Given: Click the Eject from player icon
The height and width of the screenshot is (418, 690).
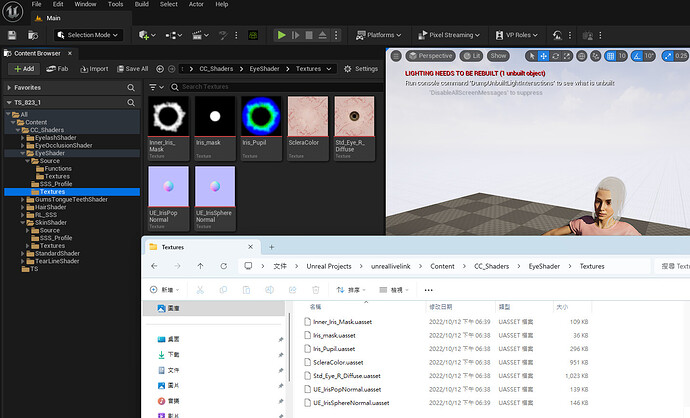Looking at the screenshot, I should pos(323,35).
